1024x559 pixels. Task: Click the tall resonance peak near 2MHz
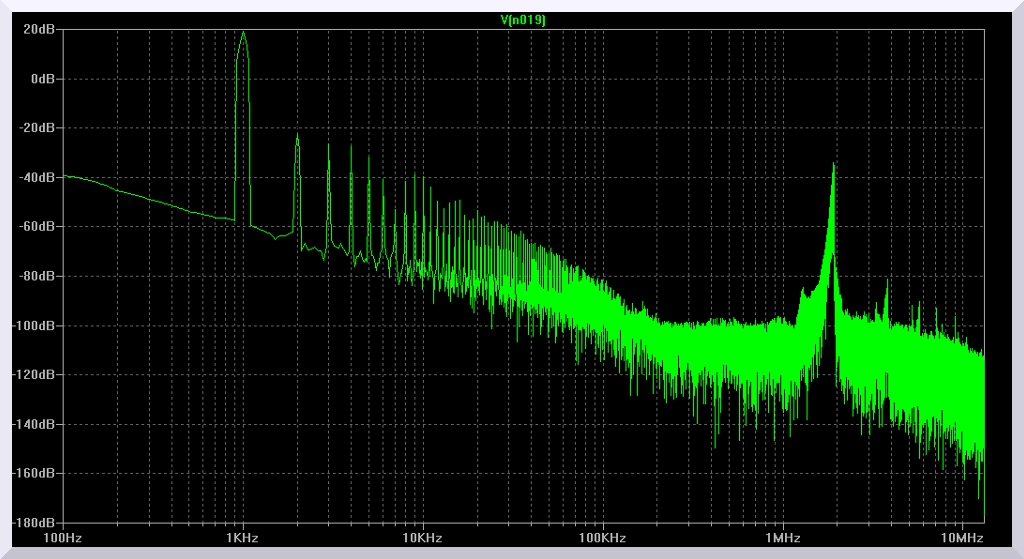(x=833, y=166)
